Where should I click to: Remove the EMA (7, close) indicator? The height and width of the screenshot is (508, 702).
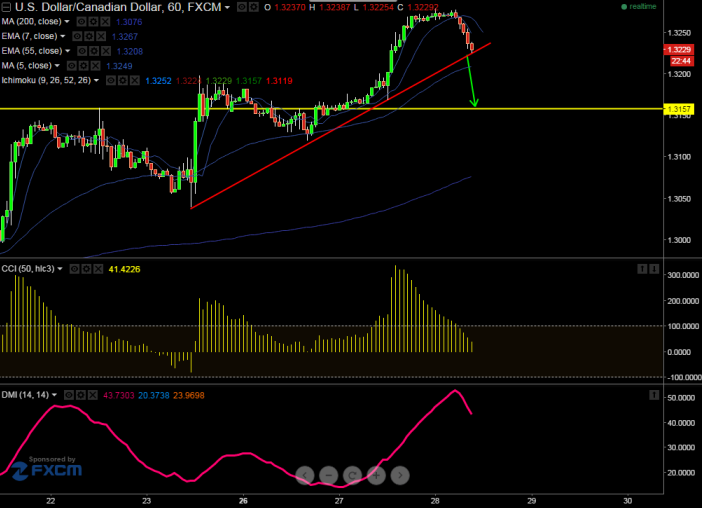click(101, 36)
